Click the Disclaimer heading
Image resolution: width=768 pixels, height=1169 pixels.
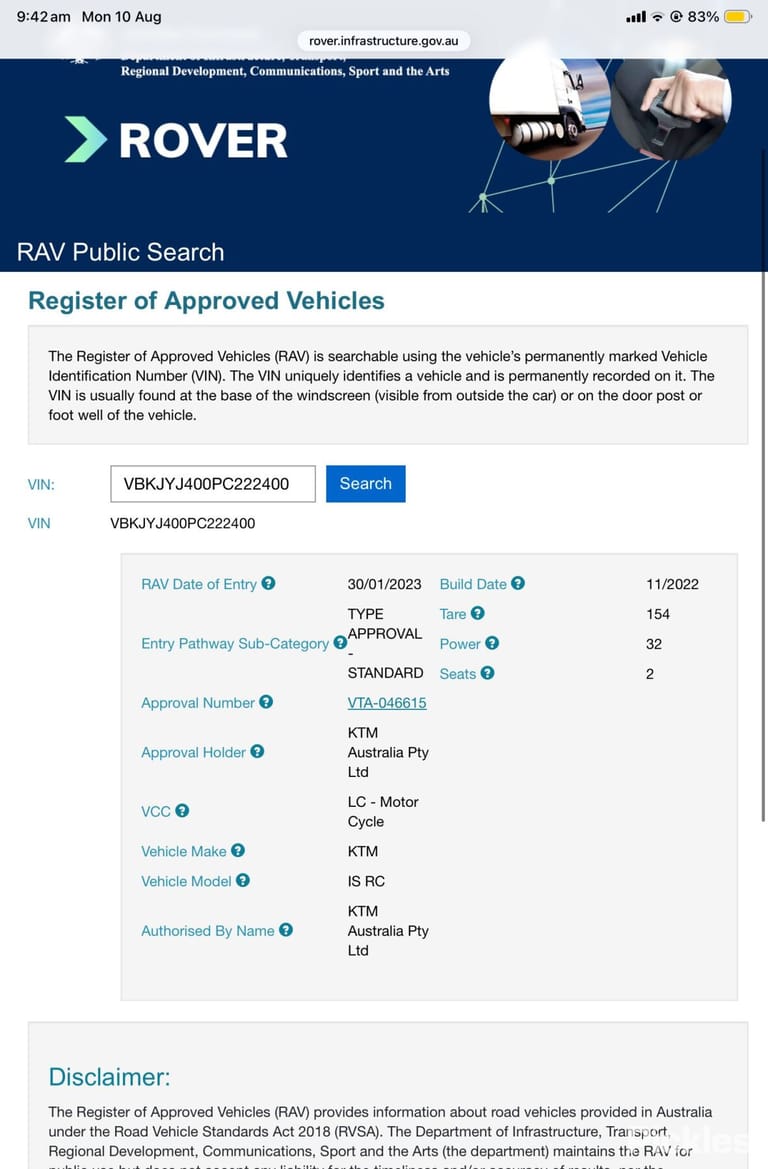[x=110, y=1077]
